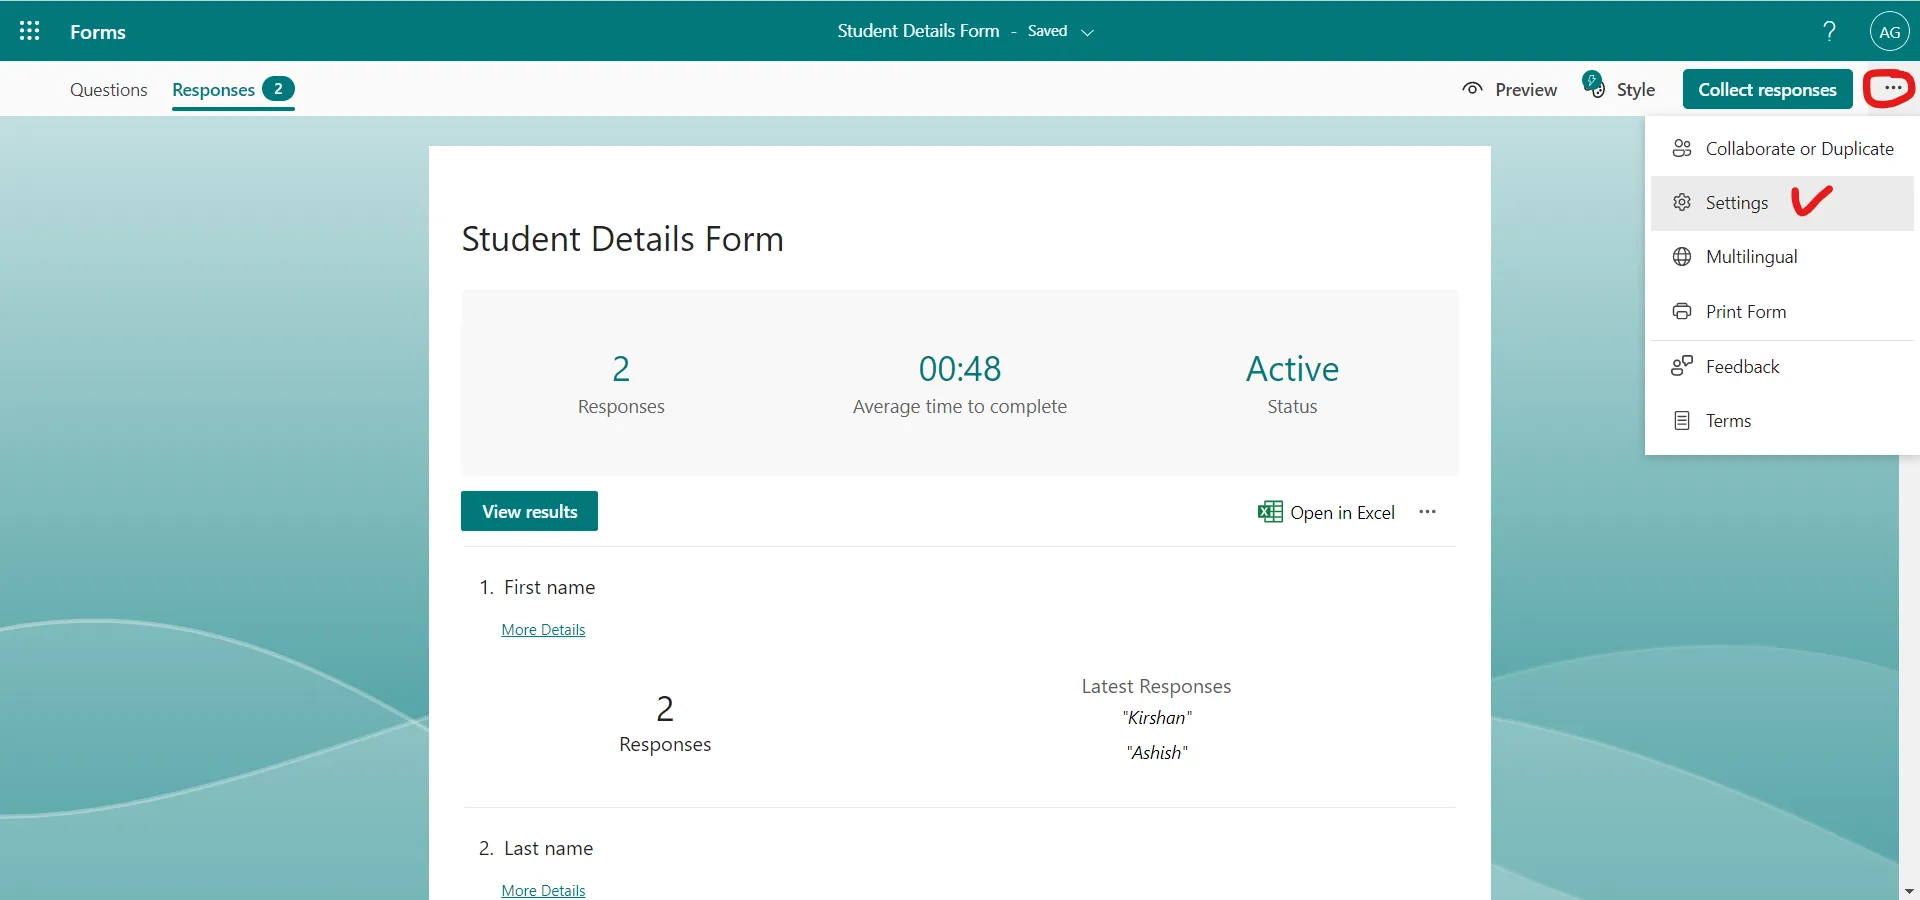This screenshot has width=1920, height=900.
Task: Open the ellipsis menu next to Open in Excel
Action: click(1427, 512)
